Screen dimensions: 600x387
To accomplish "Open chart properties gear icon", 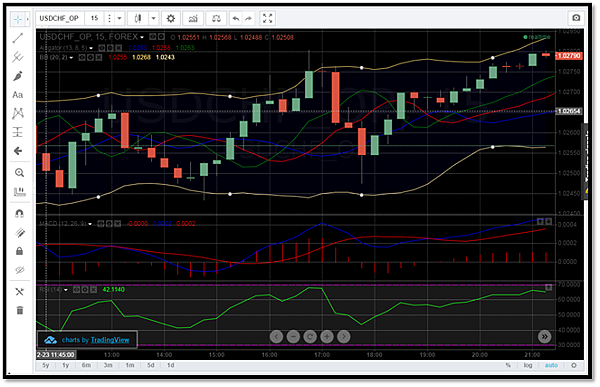I will pyautogui.click(x=171, y=18).
